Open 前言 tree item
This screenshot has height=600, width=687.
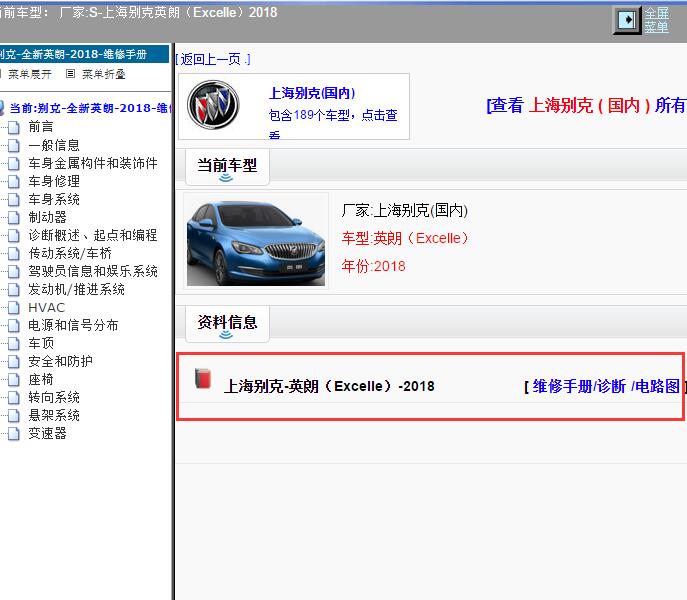click(41, 127)
